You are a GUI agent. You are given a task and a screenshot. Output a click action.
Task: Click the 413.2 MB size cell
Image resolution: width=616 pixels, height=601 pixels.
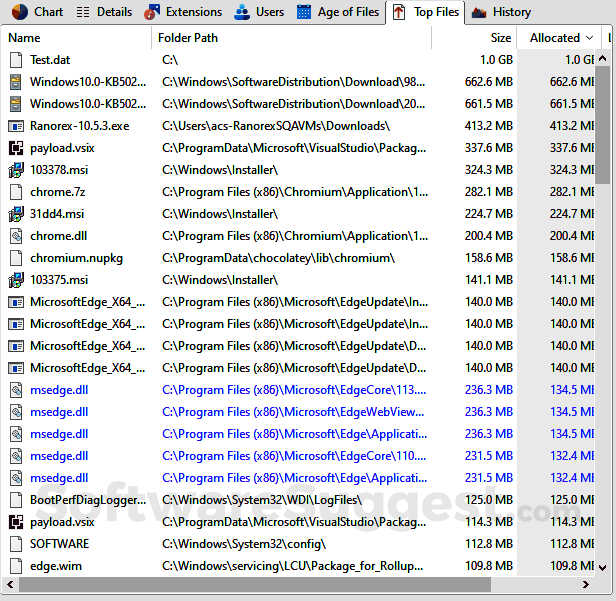(489, 126)
